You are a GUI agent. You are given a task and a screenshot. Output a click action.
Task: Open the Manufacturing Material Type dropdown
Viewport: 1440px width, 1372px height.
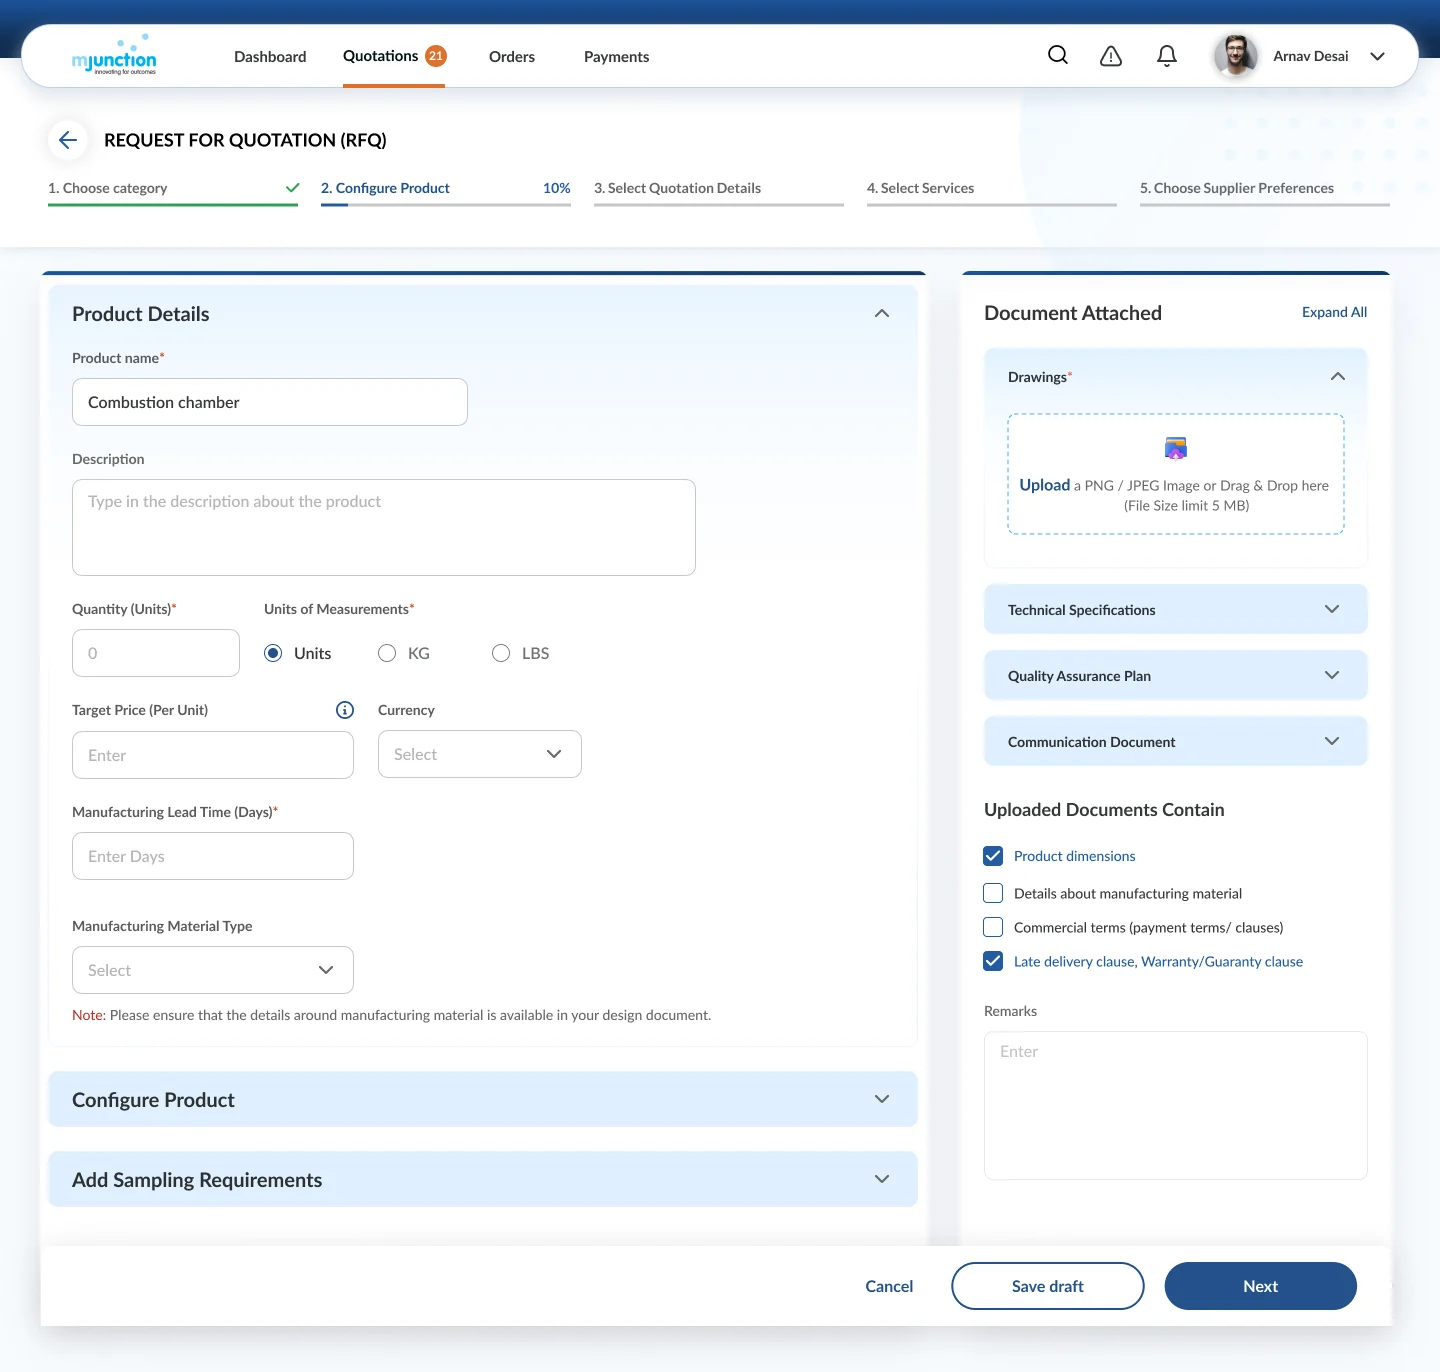click(x=213, y=970)
